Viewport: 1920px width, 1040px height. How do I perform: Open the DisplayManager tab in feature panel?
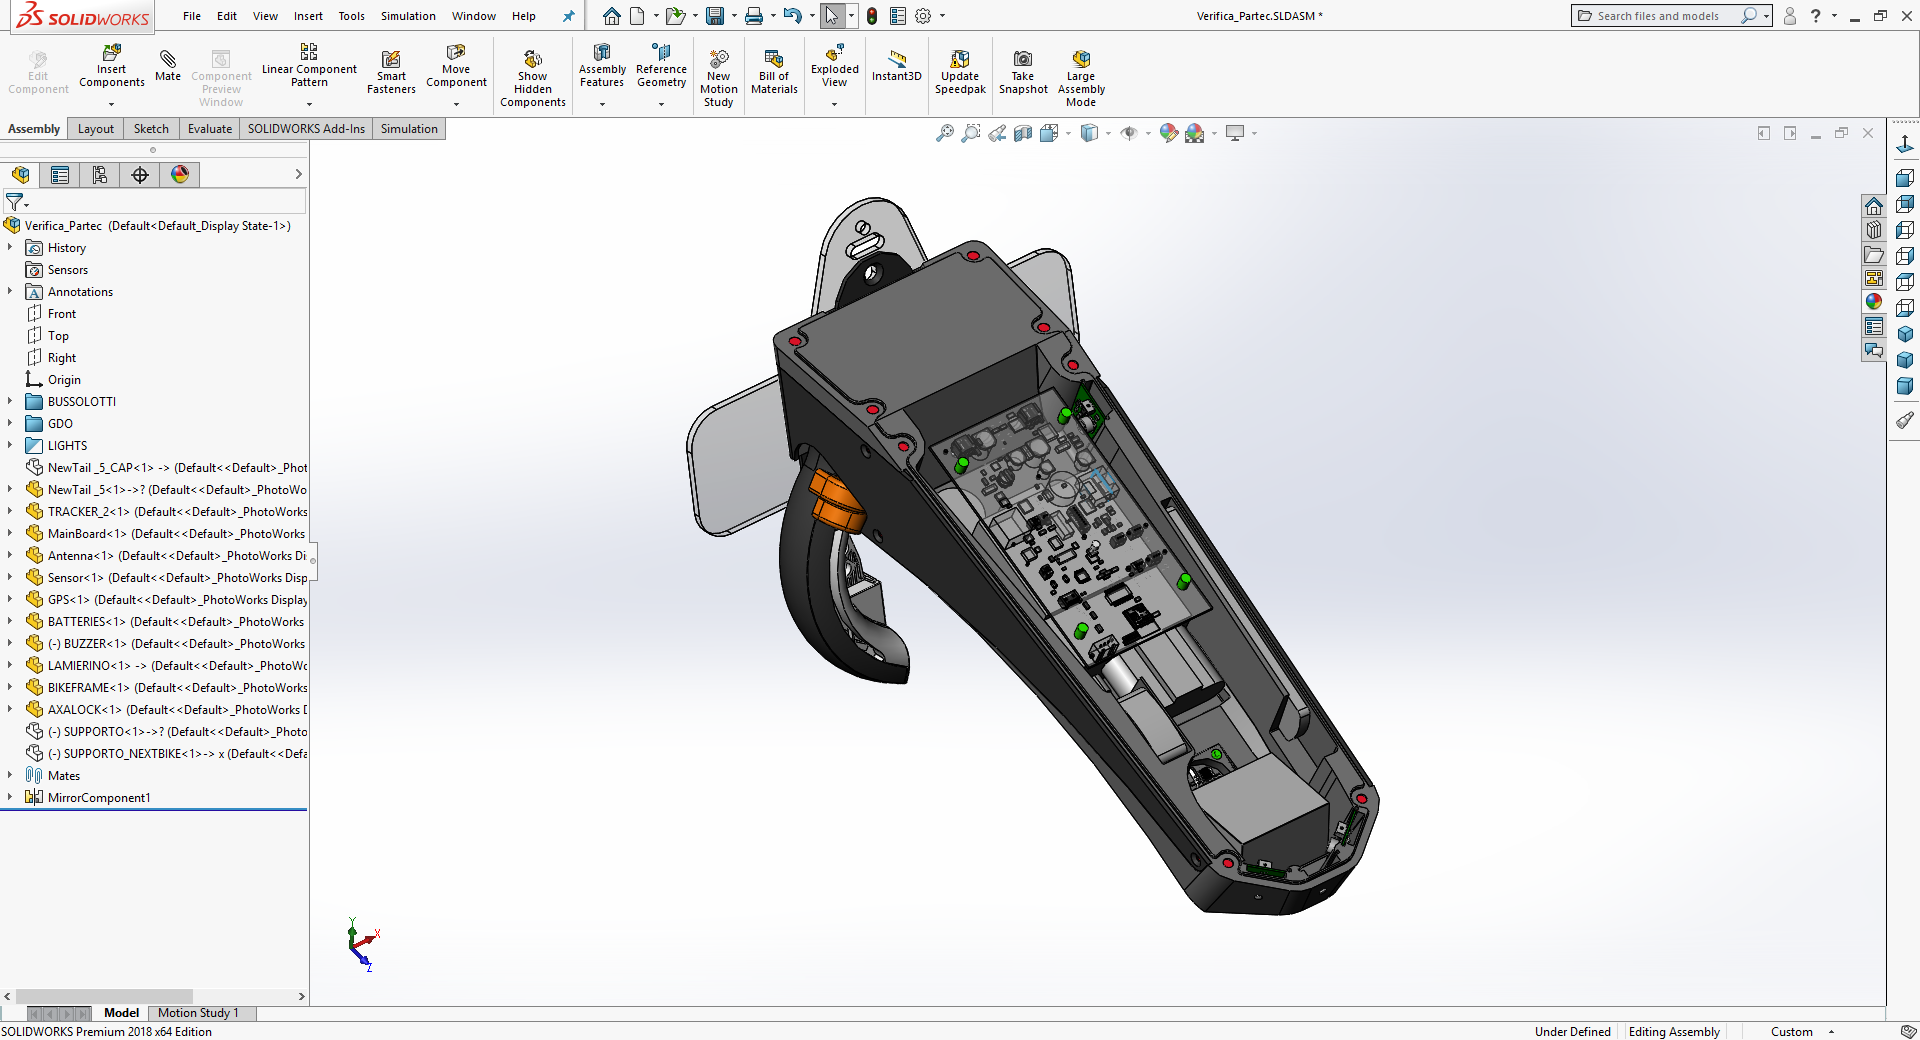pyautogui.click(x=180, y=175)
